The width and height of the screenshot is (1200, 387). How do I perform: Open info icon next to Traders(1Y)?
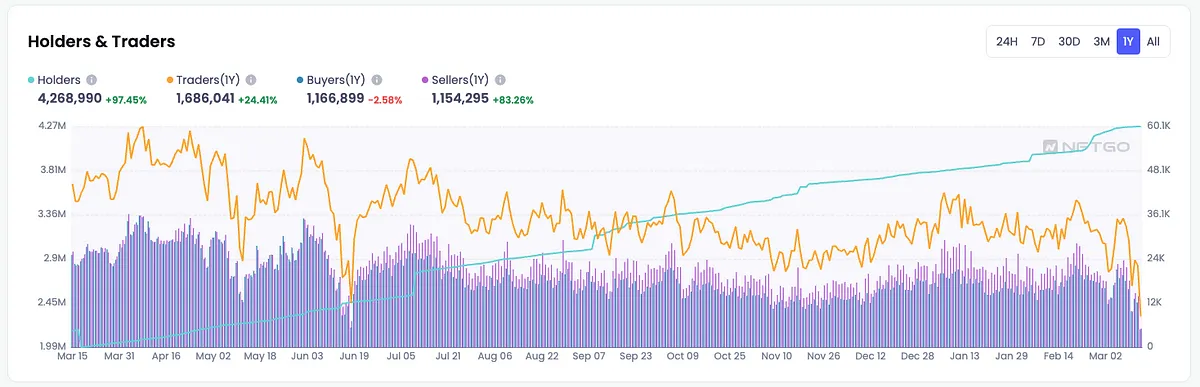click(251, 80)
